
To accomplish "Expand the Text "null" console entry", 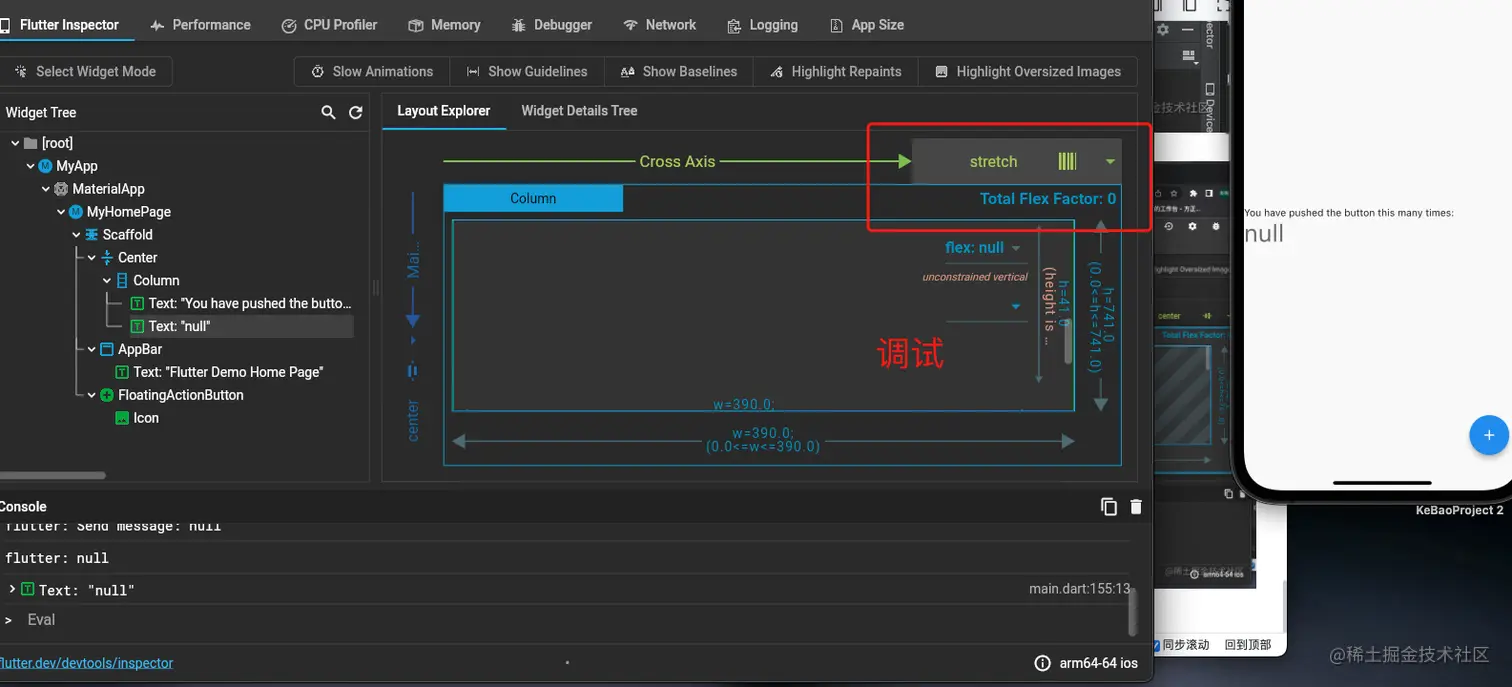I will (x=12, y=589).
